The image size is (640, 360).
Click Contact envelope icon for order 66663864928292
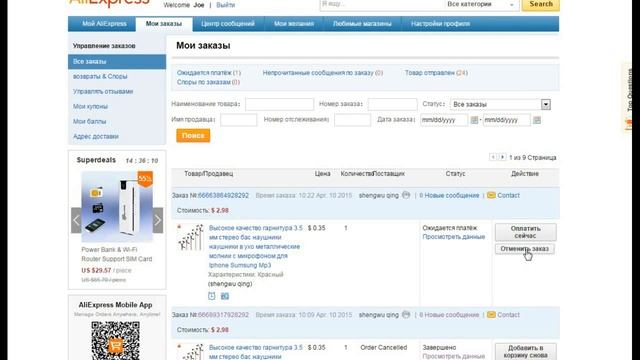coord(491,196)
